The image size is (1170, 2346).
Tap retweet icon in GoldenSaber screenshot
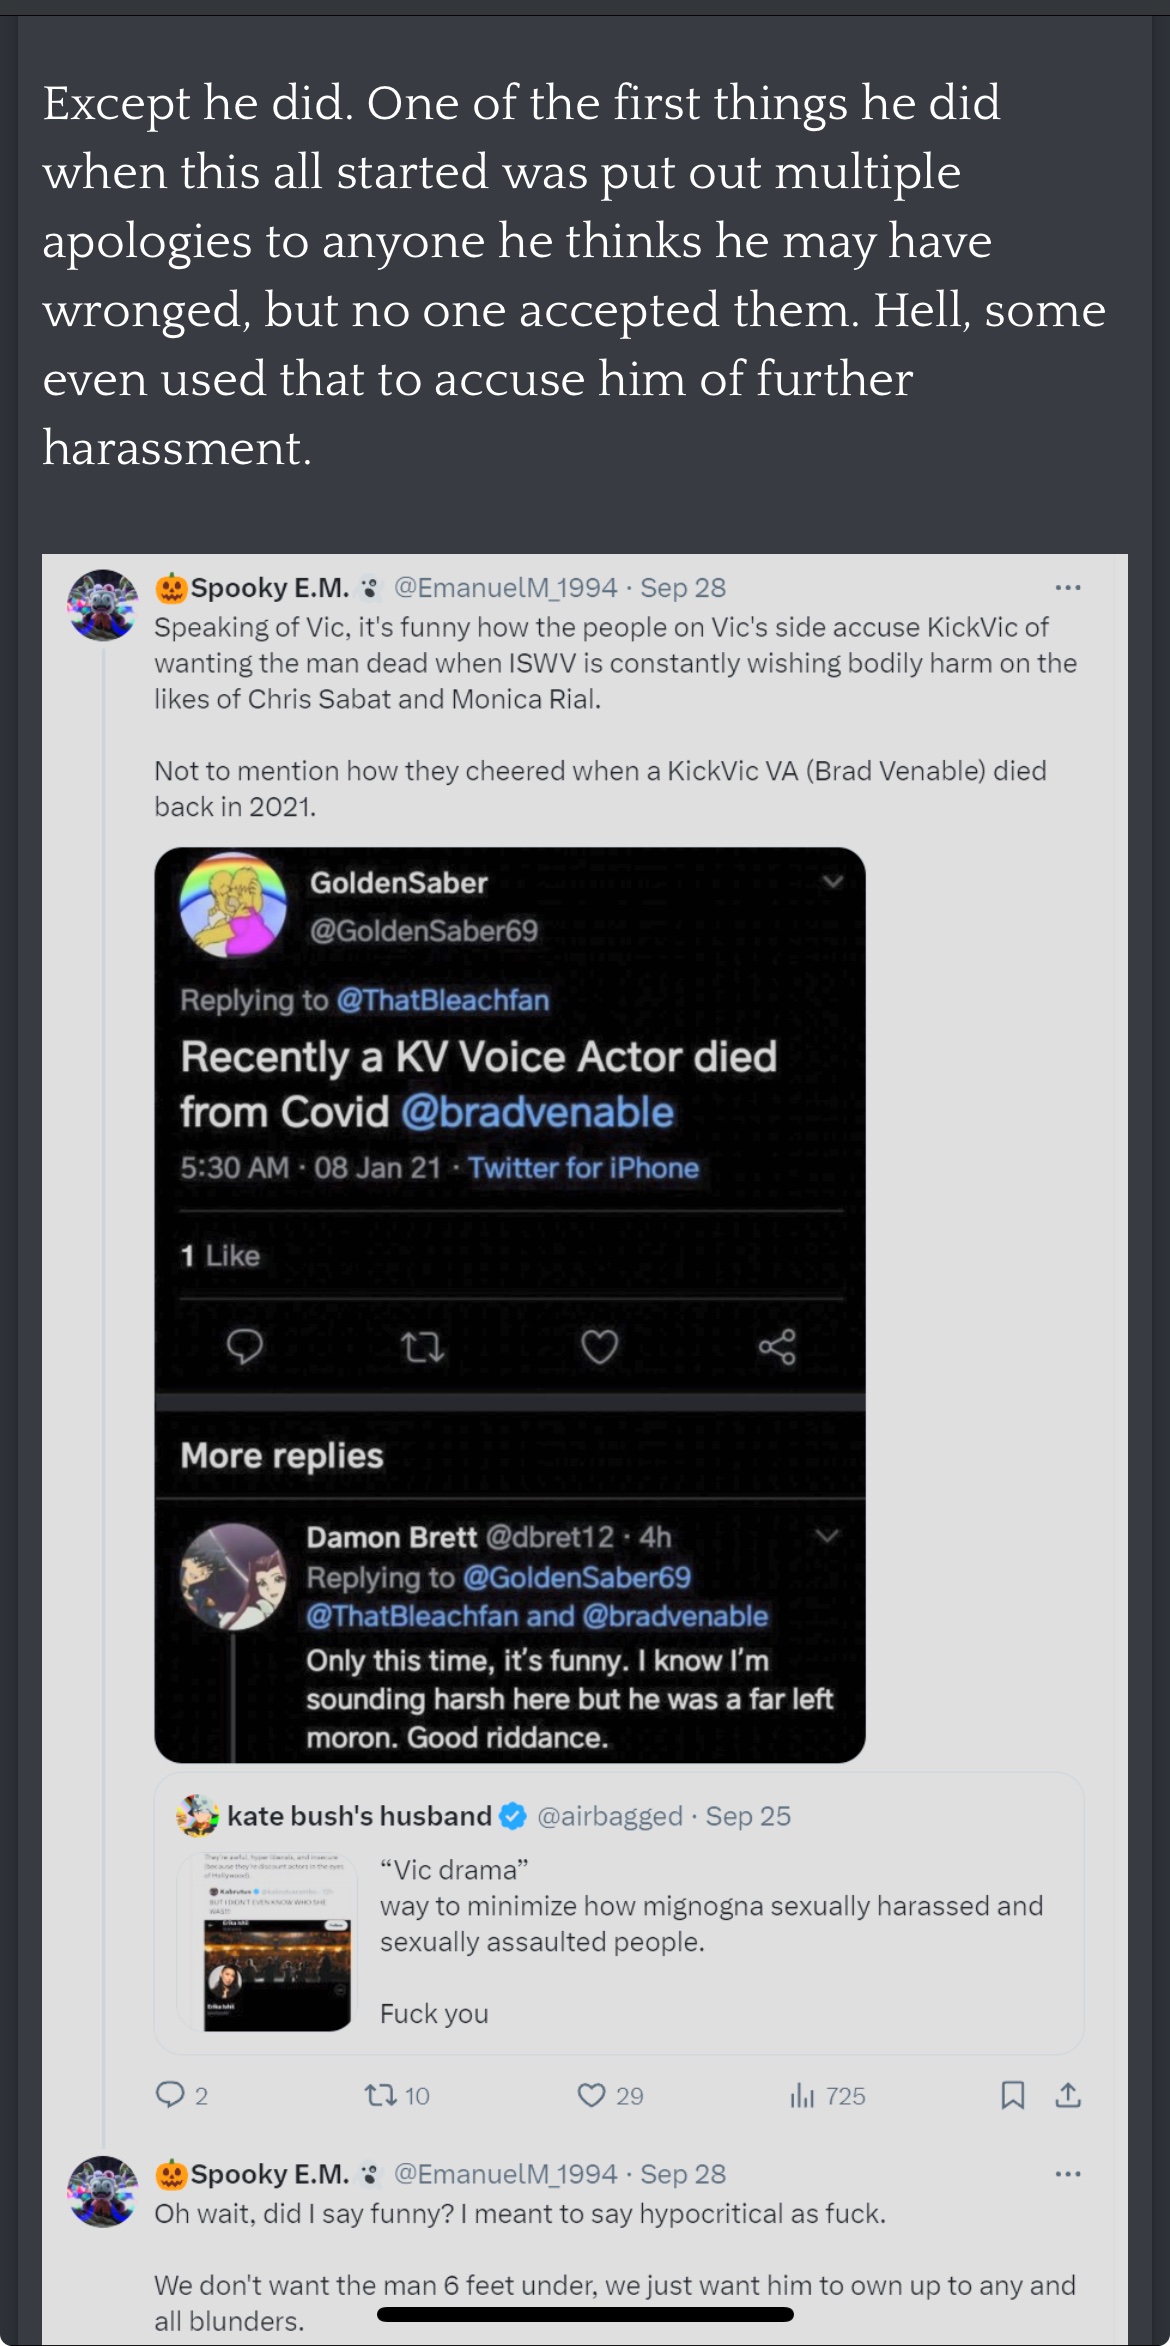point(422,1347)
